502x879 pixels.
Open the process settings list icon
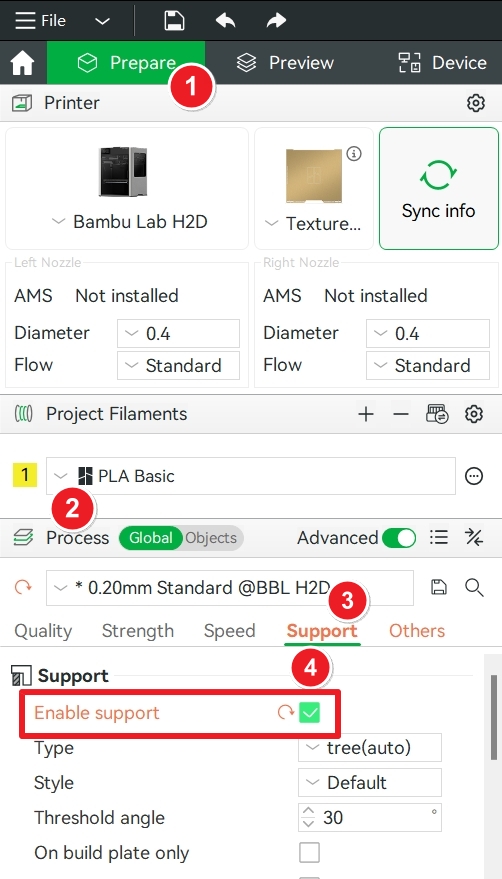439,538
